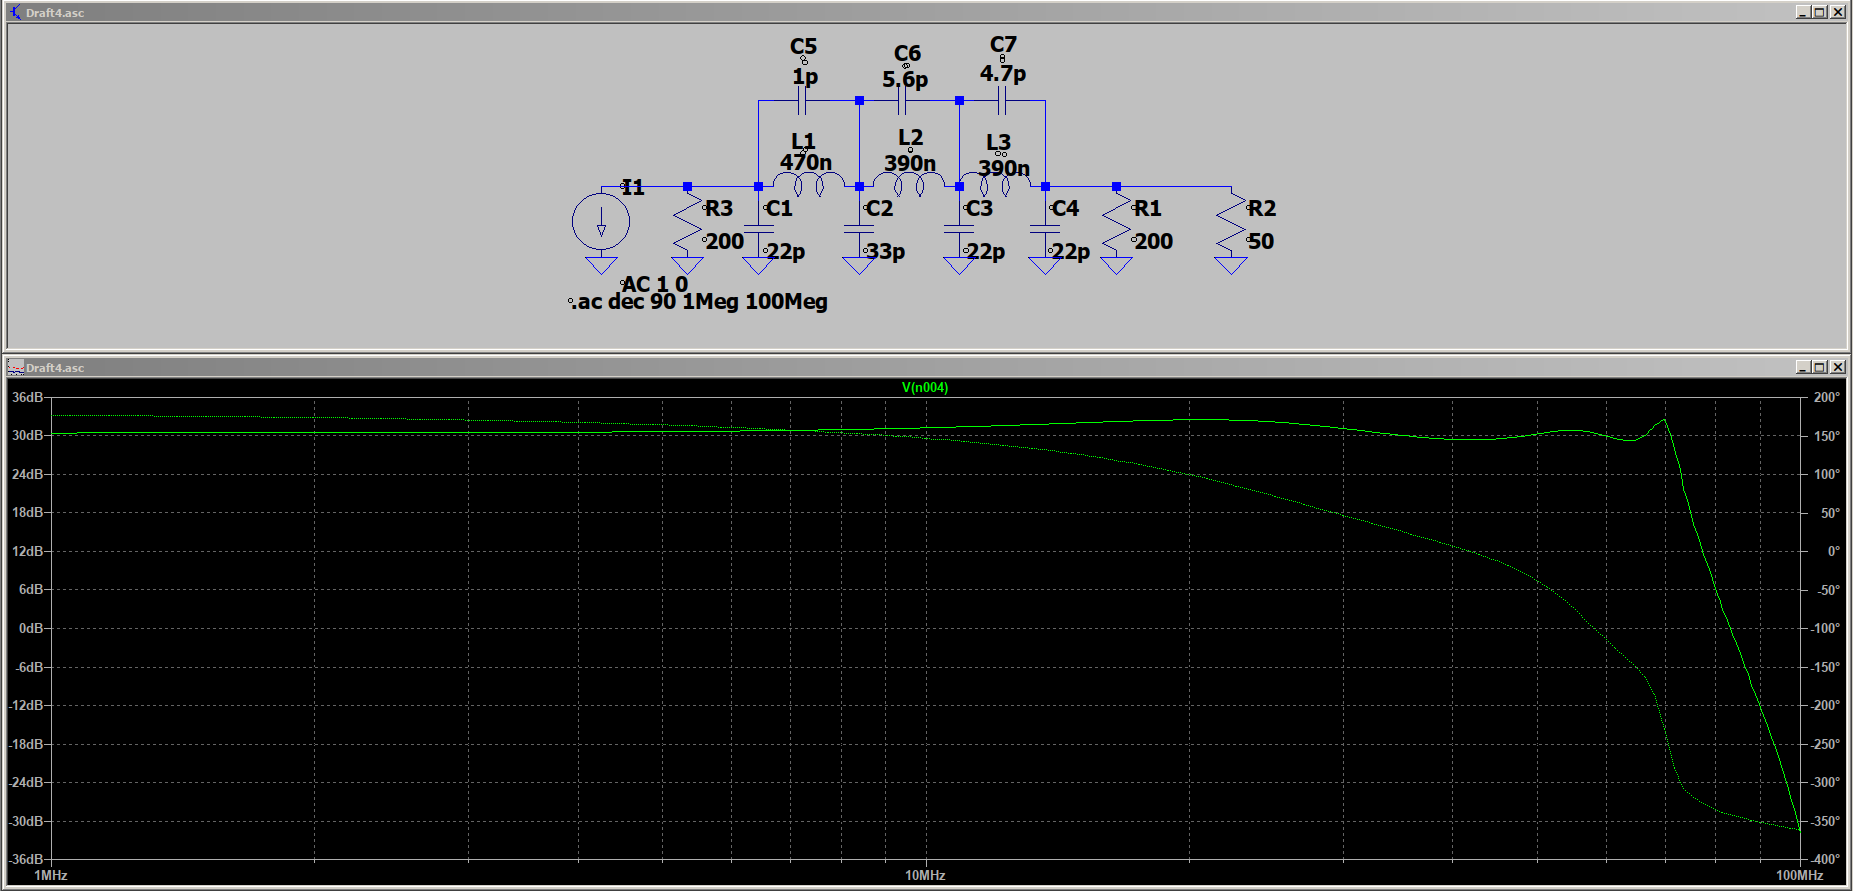Click the 30dB magnitude axis label

pyautogui.click(x=28, y=435)
